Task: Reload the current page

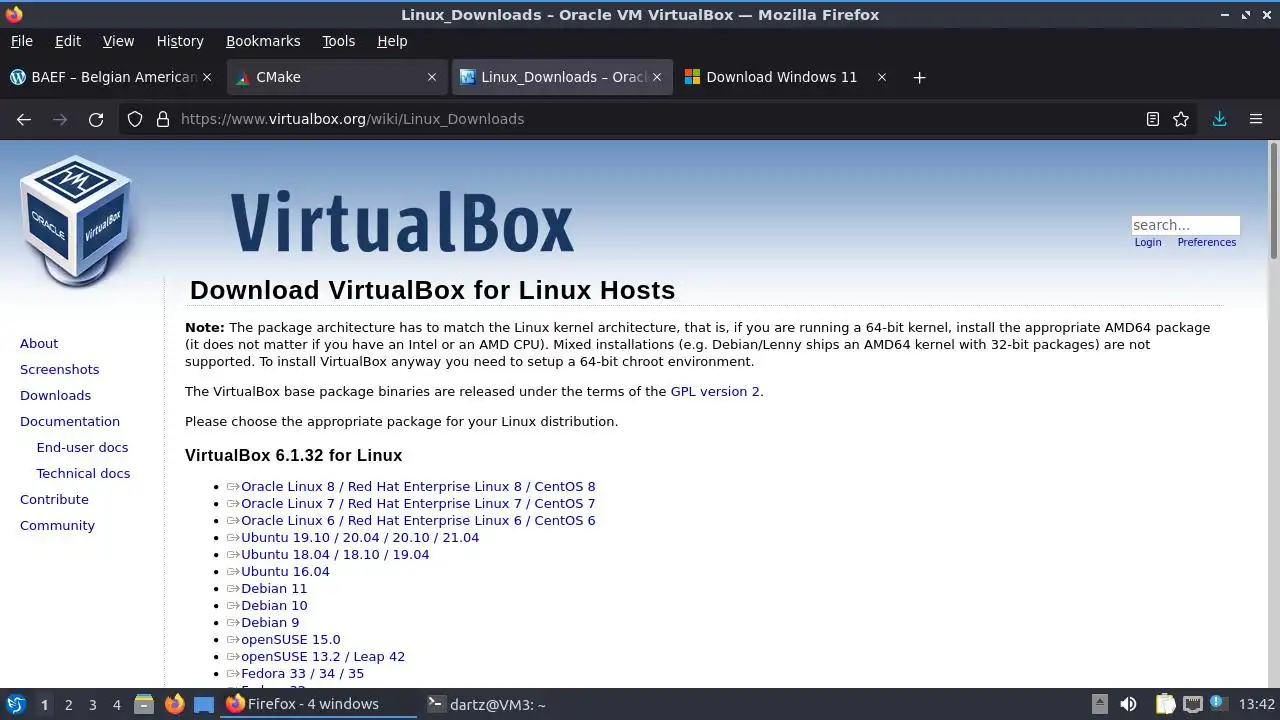Action: [x=96, y=119]
